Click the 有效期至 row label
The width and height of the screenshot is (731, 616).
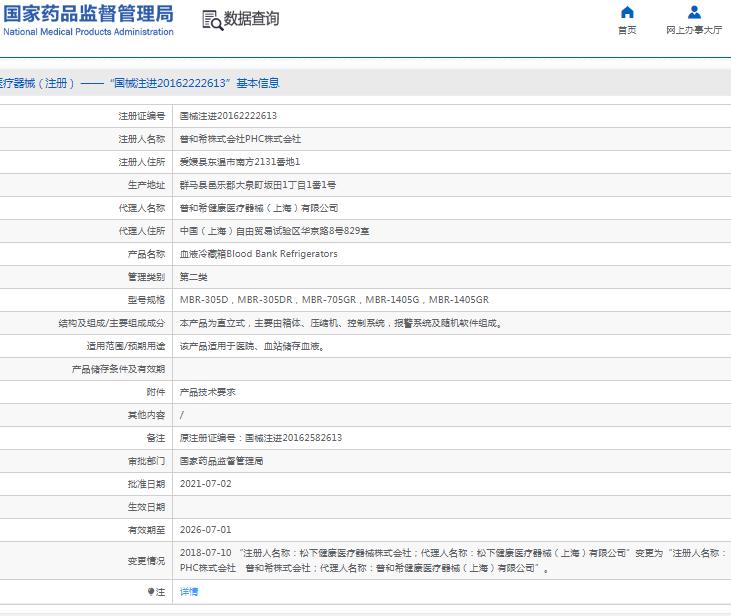coord(146,530)
